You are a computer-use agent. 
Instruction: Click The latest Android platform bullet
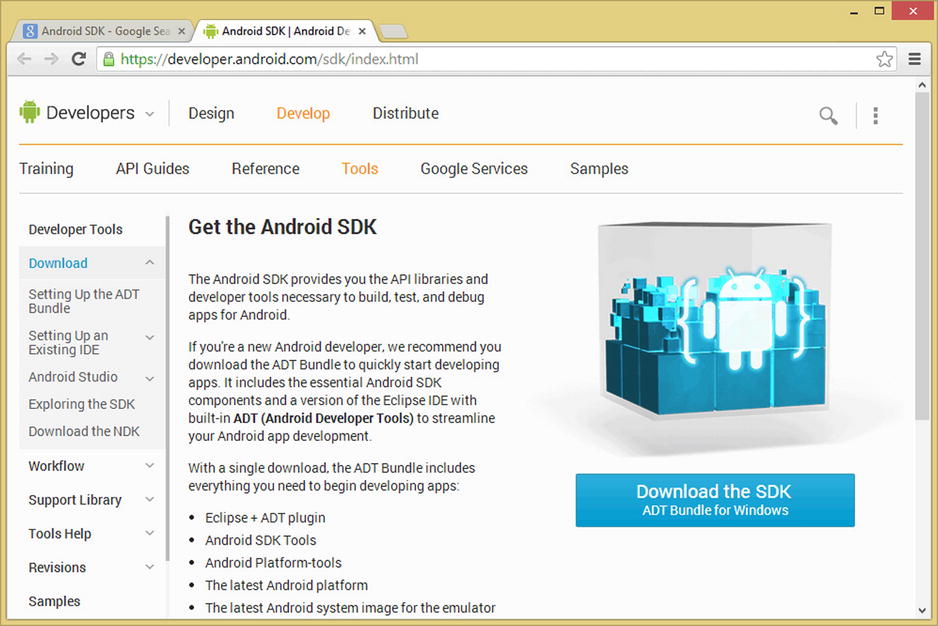tap(286, 585)
